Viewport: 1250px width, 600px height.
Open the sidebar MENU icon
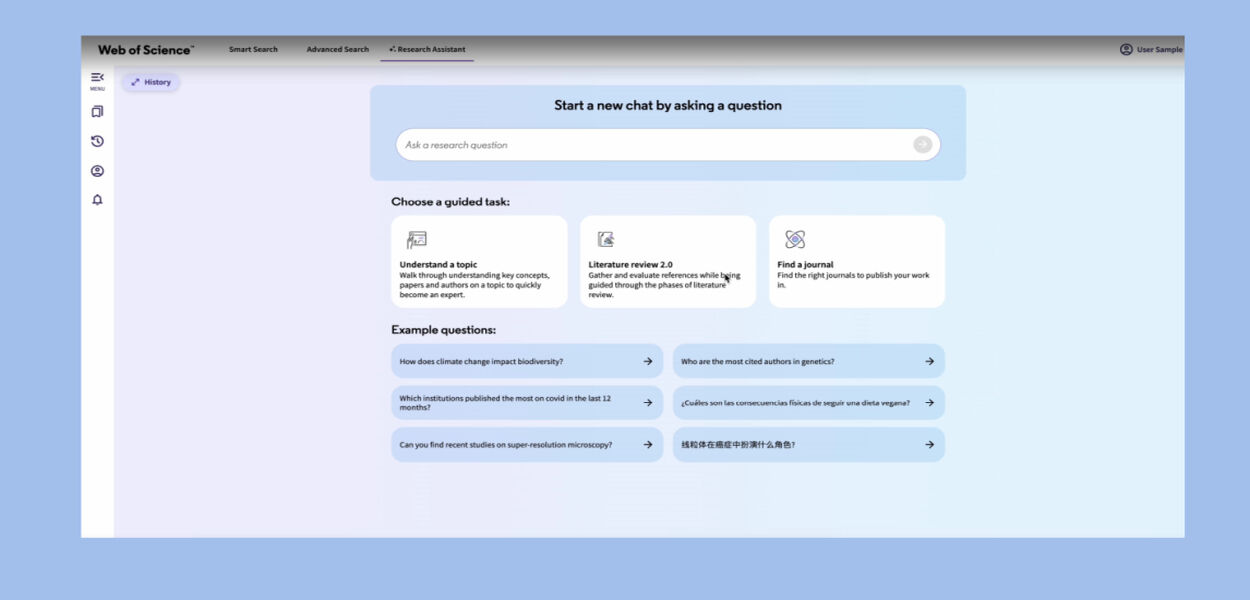[97, 80]
